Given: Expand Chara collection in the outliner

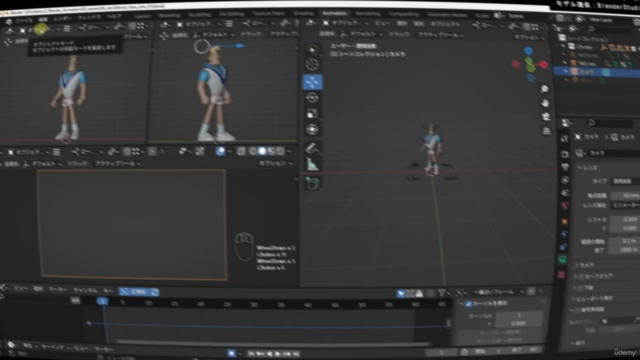Looking at the screenshot, I should click(x=564, y=47).
